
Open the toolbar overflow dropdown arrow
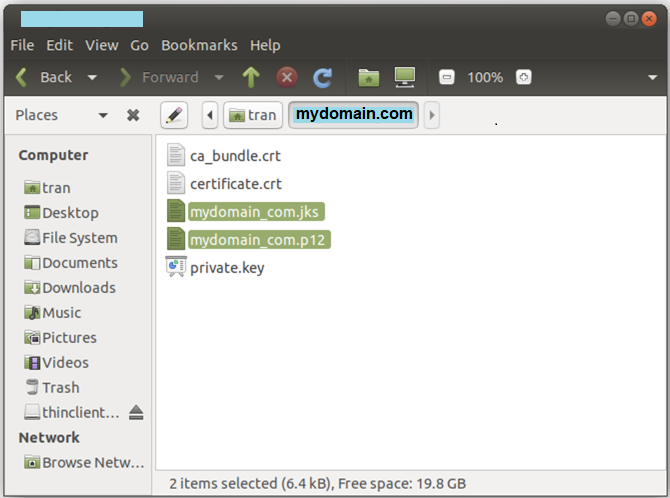pos(652,78)
